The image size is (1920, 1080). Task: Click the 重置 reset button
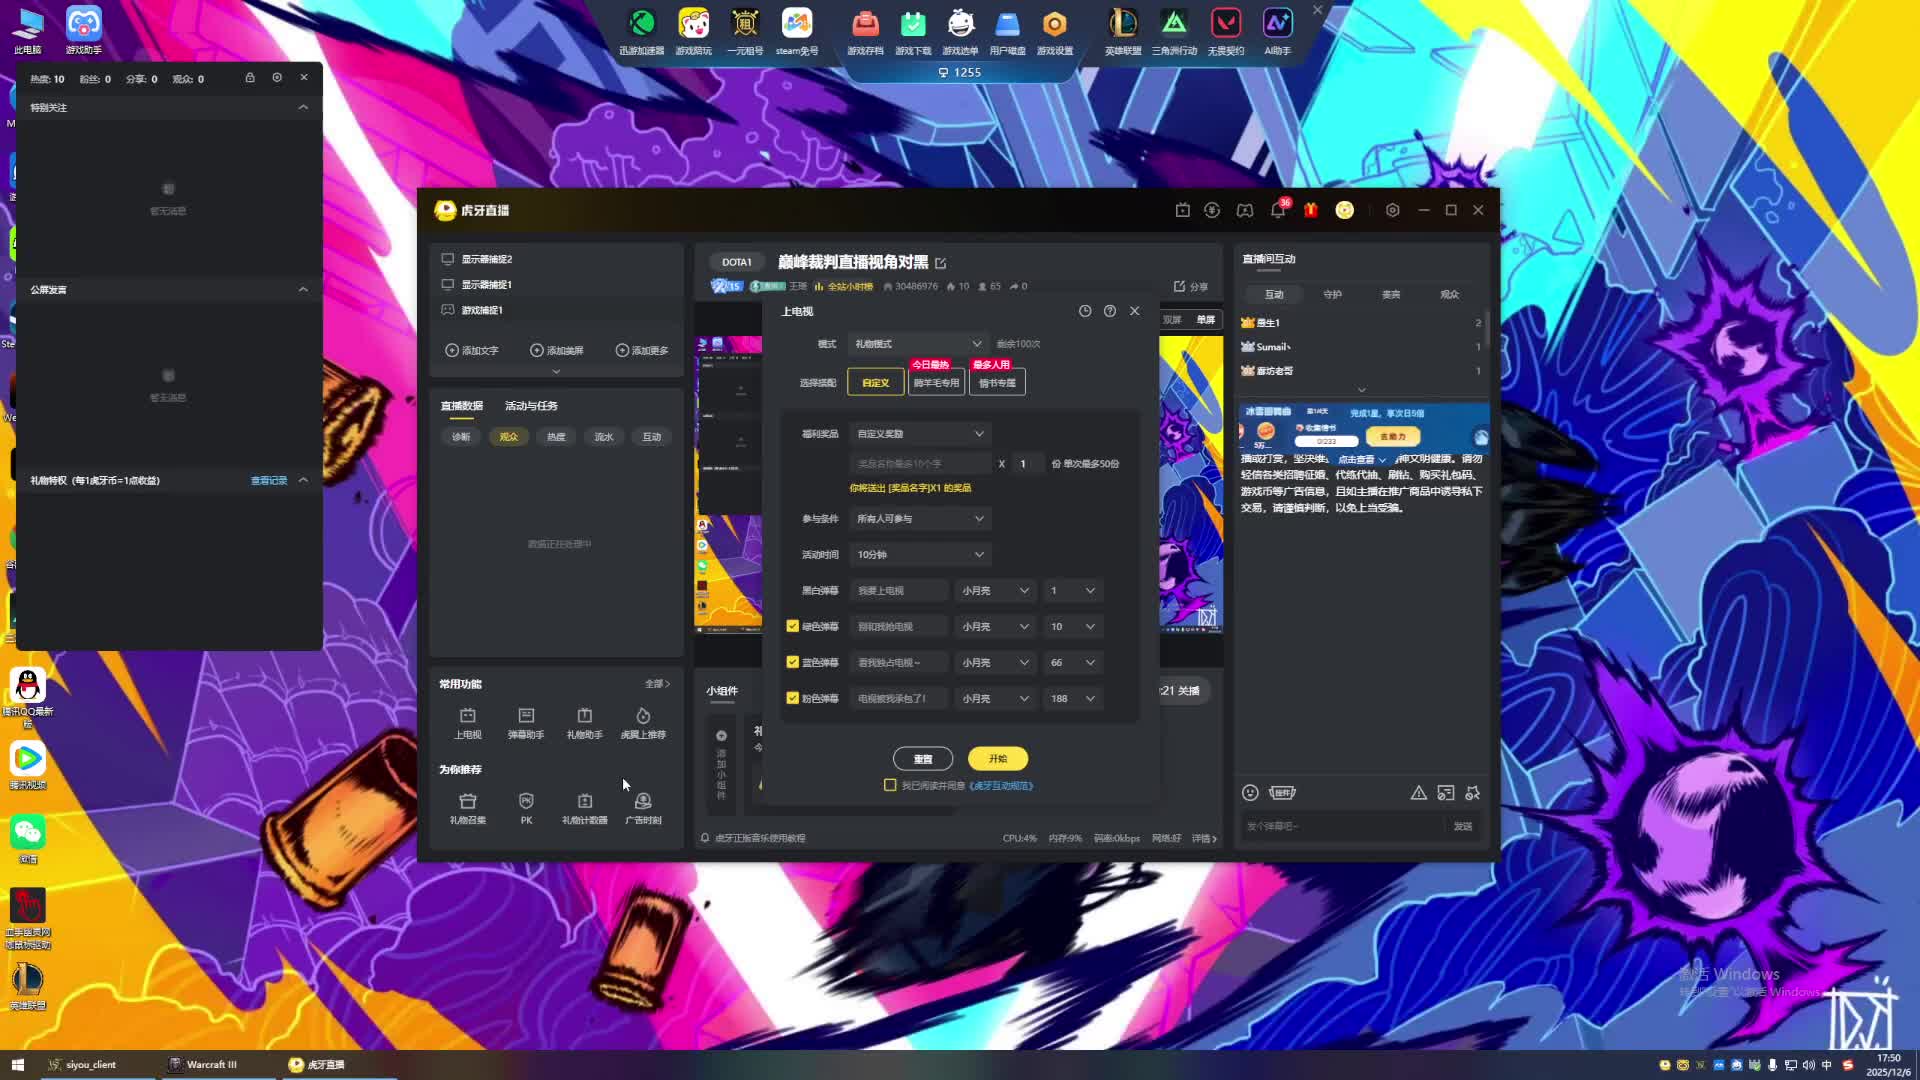(x=922, y=759)
